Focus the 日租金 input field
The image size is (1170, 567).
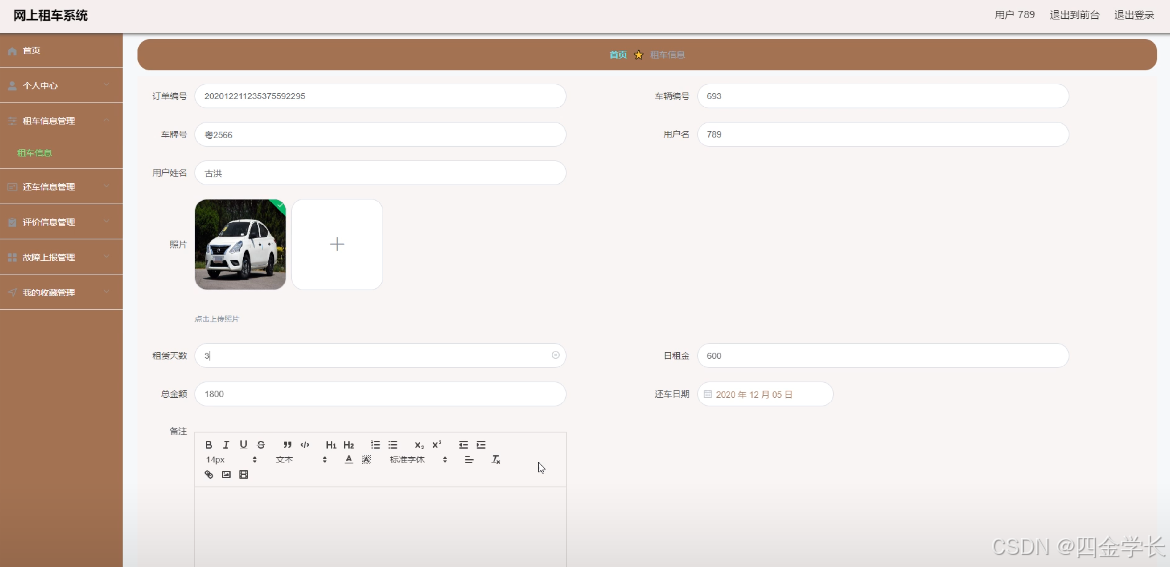tap(883, 355)
